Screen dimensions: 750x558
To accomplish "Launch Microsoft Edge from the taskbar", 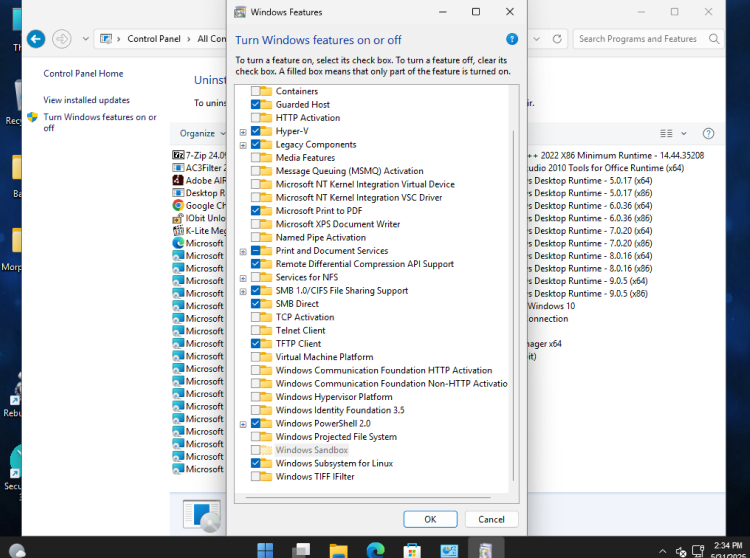I will (x=375, y=550).
